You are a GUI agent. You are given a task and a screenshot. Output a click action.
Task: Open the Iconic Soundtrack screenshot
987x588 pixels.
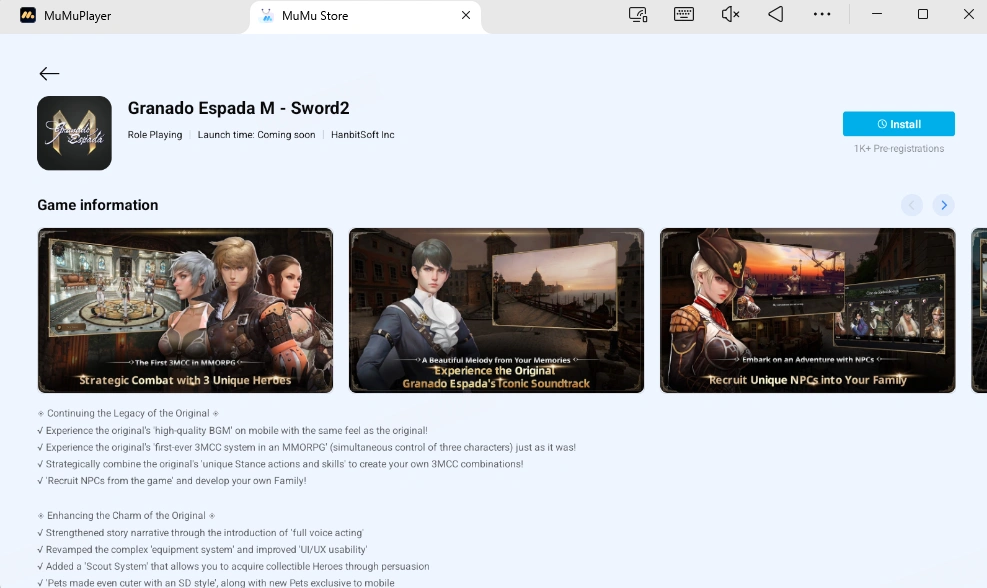(x=496, y=310)
